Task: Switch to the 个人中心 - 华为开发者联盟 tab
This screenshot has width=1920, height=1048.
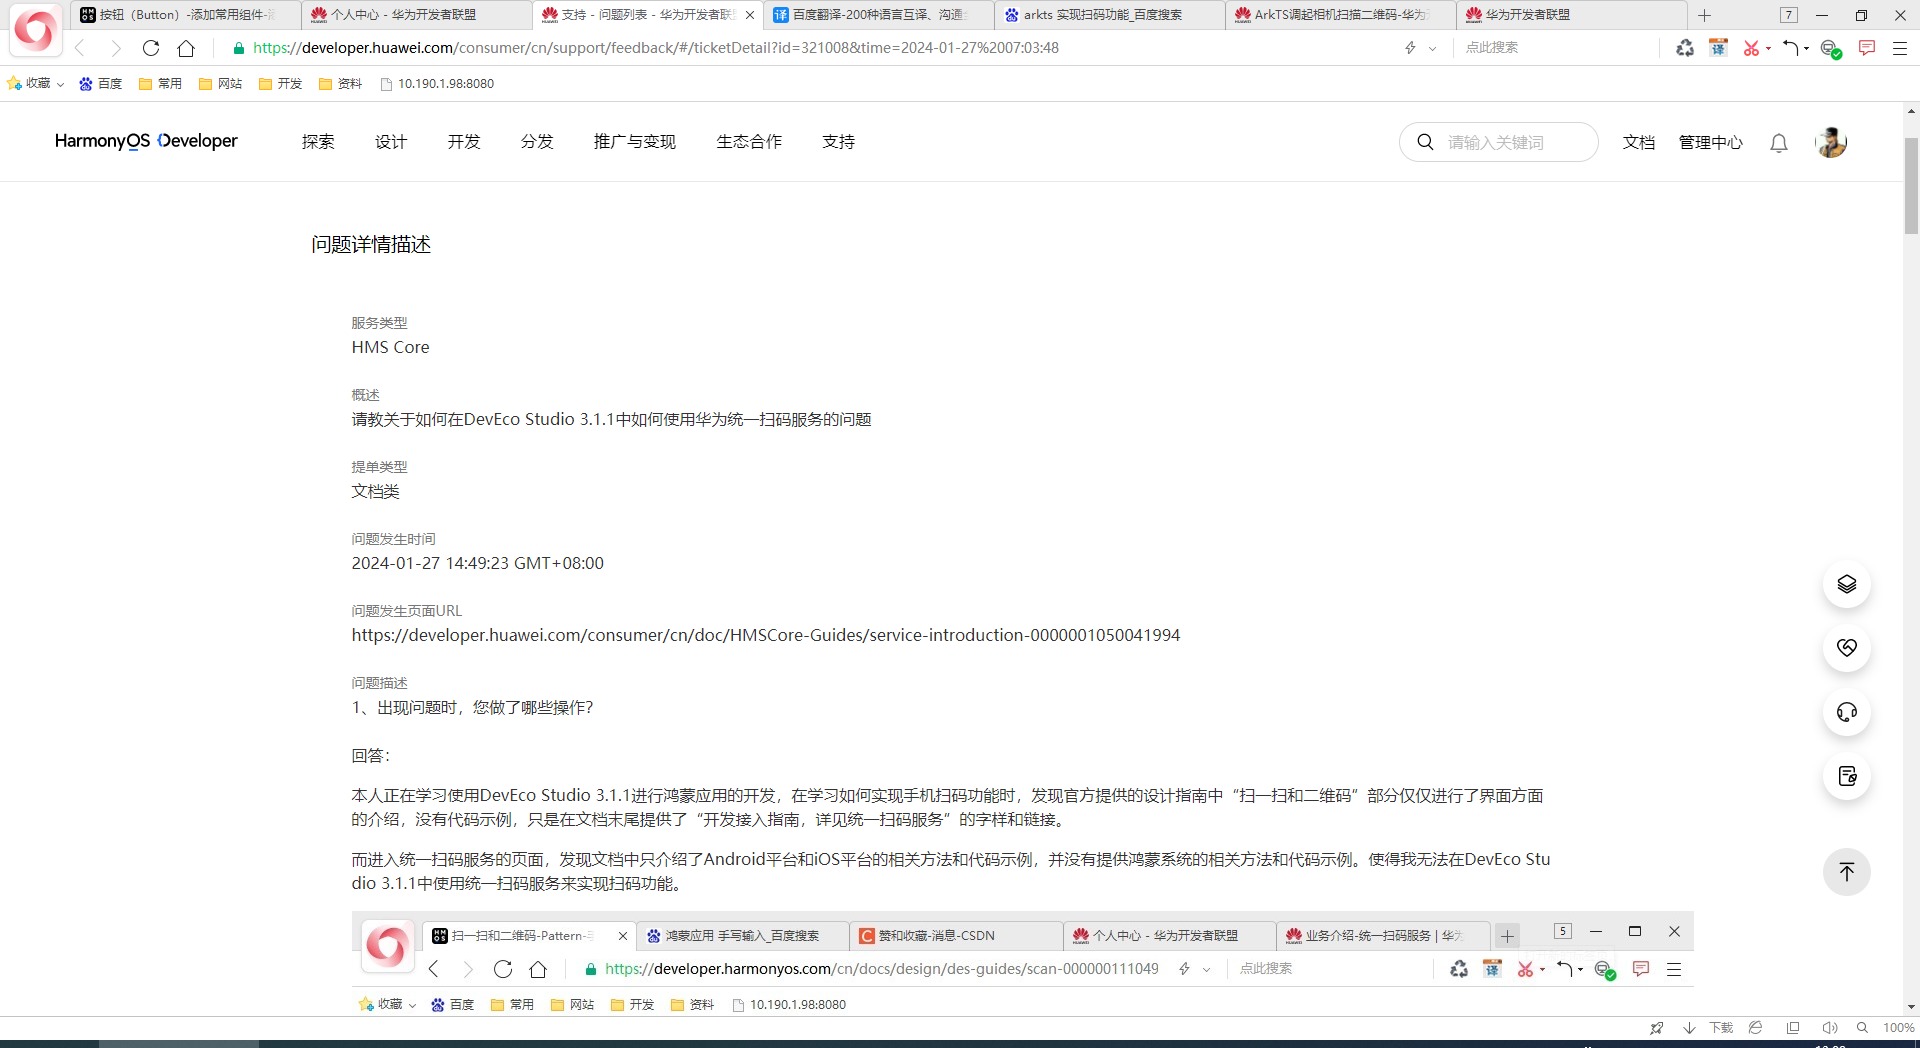Action: tap(416, 15)
